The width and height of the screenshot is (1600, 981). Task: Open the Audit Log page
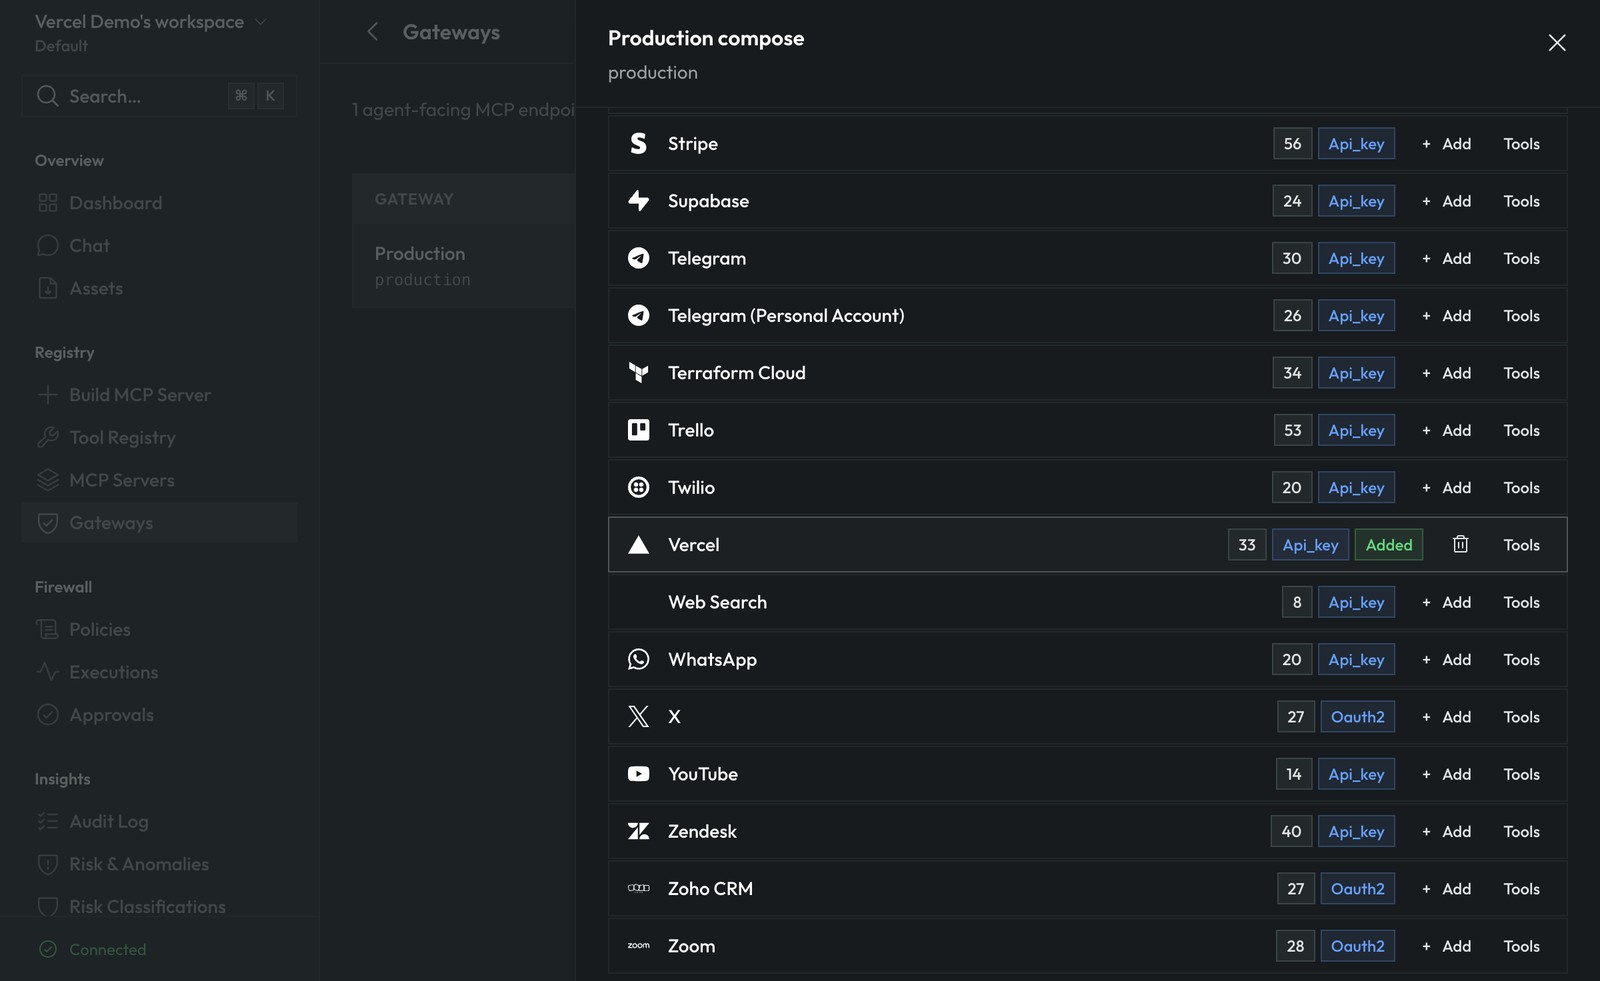click(x=159, y=822)
